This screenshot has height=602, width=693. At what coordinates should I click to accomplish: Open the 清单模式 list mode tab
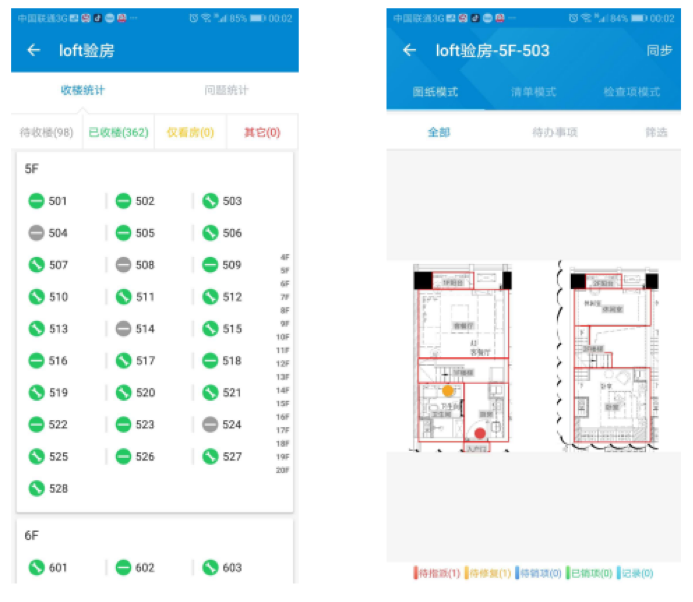click(x=533, y=92)
